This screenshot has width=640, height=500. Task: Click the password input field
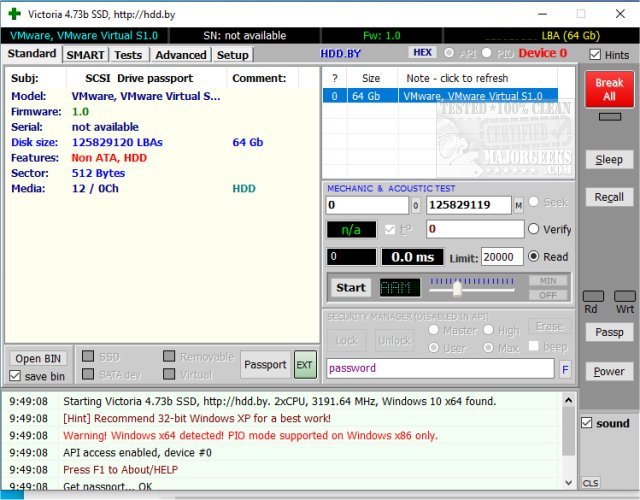(440, 369)
